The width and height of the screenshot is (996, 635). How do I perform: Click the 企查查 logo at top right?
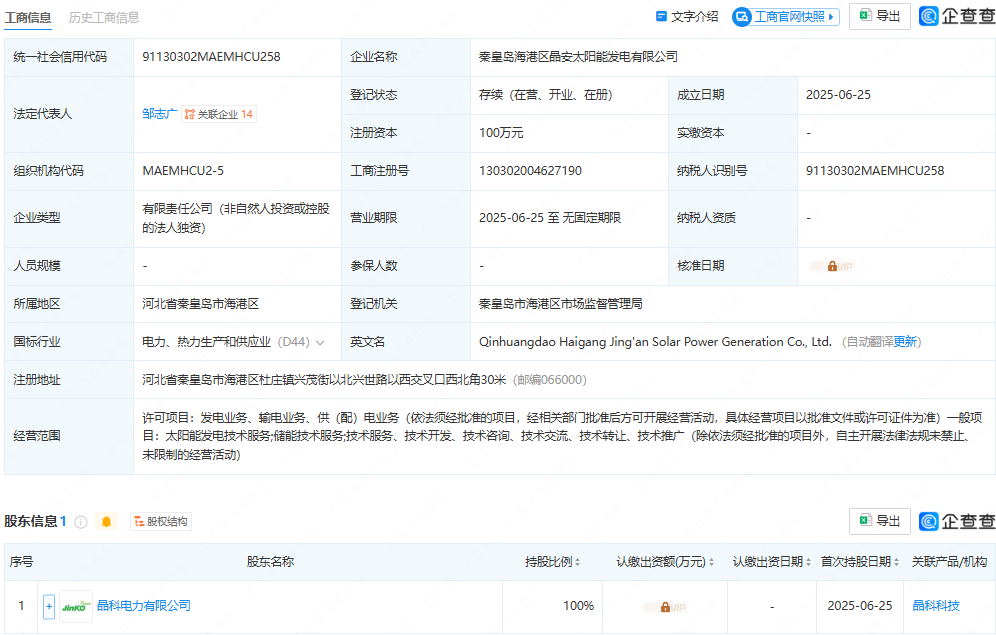[954, 15]
